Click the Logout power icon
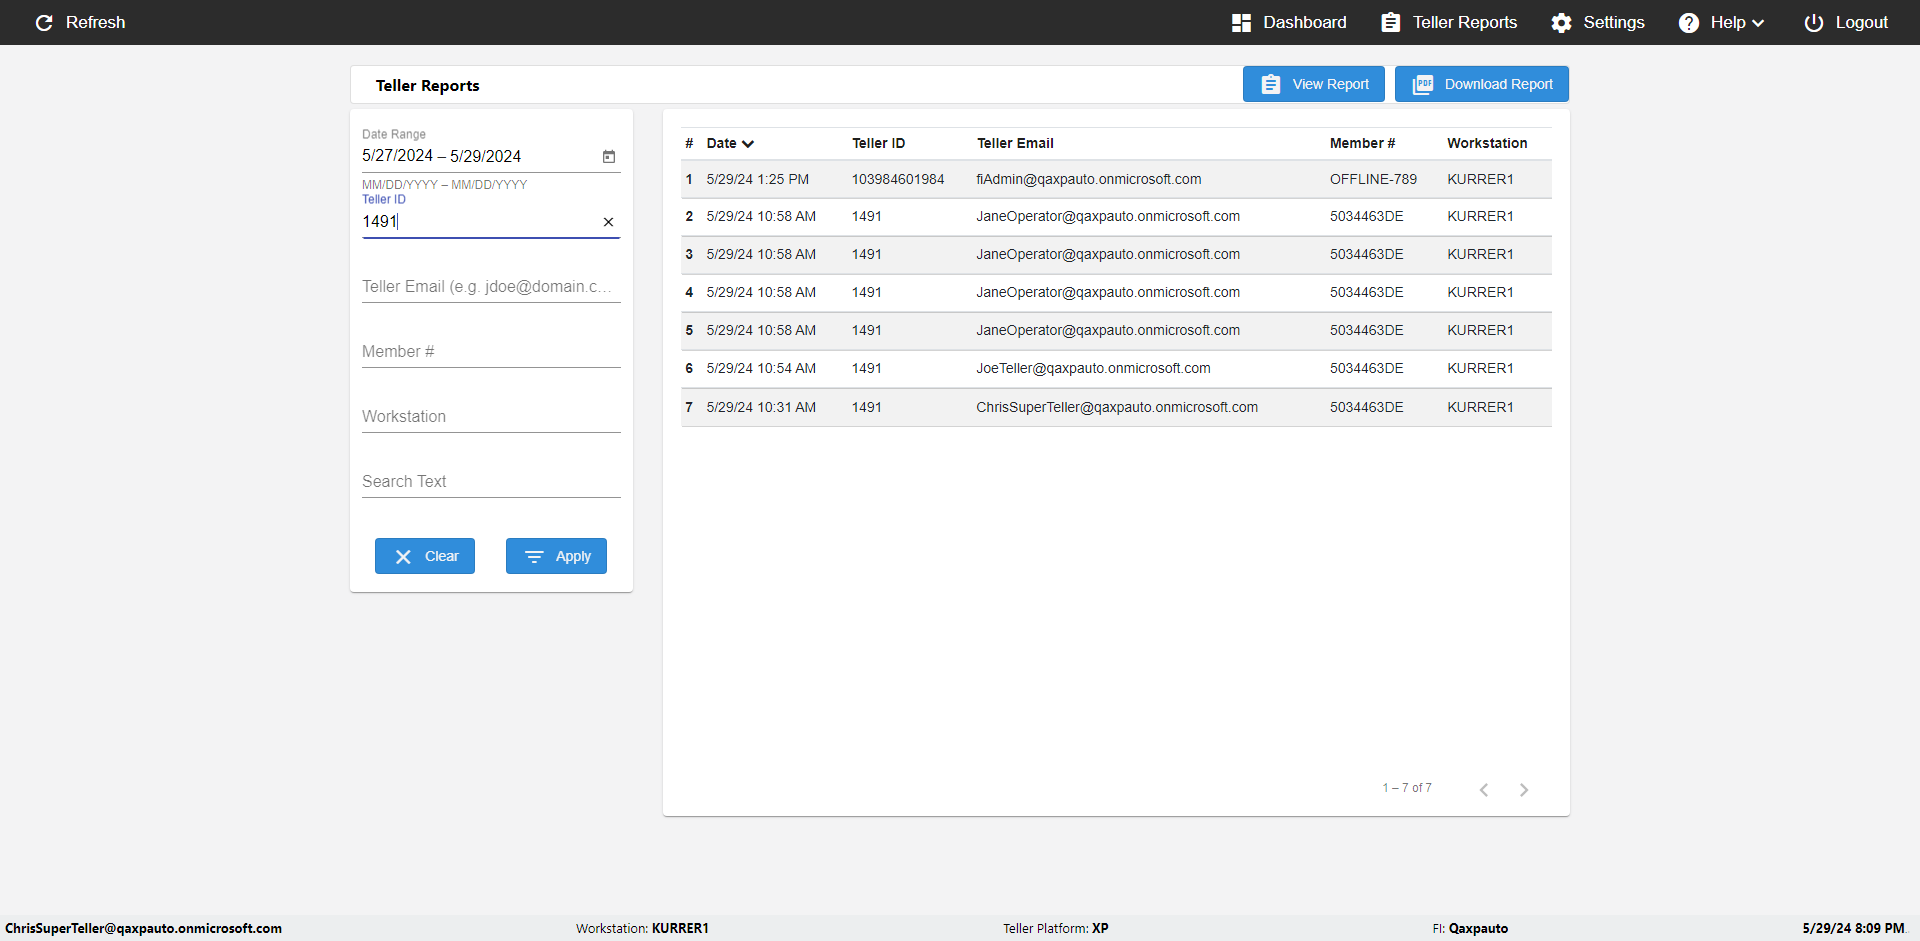 point(1813,23)
